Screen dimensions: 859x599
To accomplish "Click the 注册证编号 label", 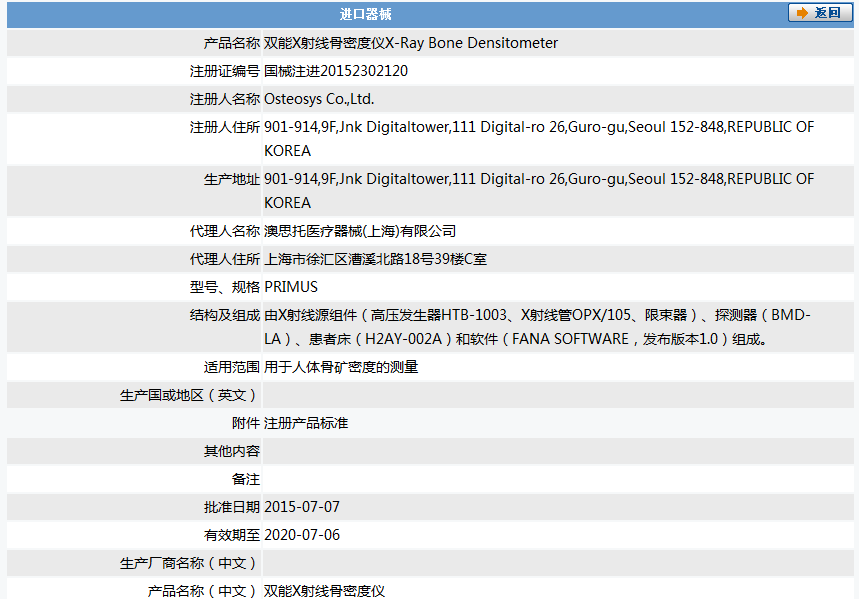I will (225, 71).
